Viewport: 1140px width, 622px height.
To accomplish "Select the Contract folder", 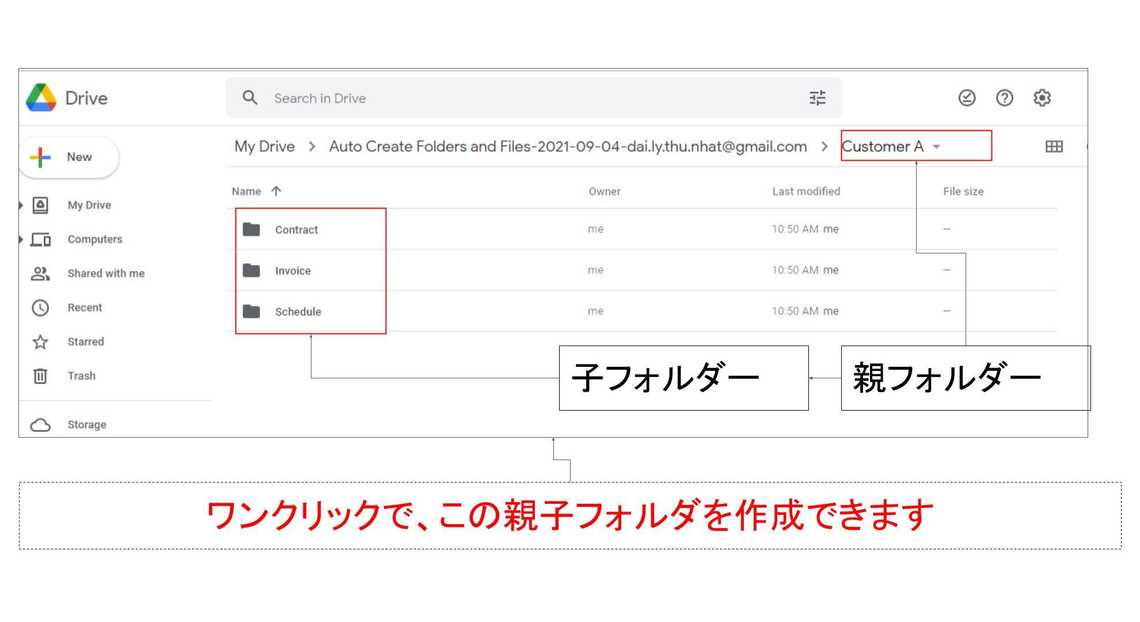I will (296, 230).
